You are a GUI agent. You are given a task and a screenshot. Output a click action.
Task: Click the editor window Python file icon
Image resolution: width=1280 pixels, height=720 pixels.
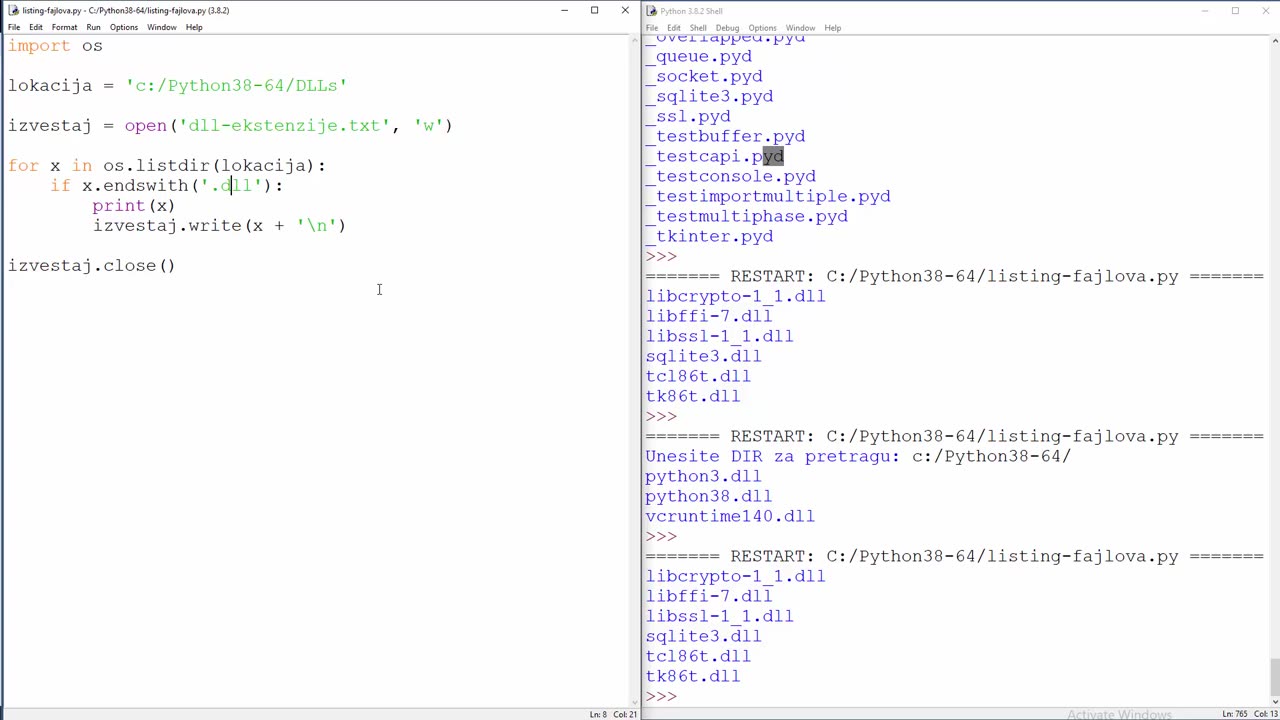tap(14, 10)
